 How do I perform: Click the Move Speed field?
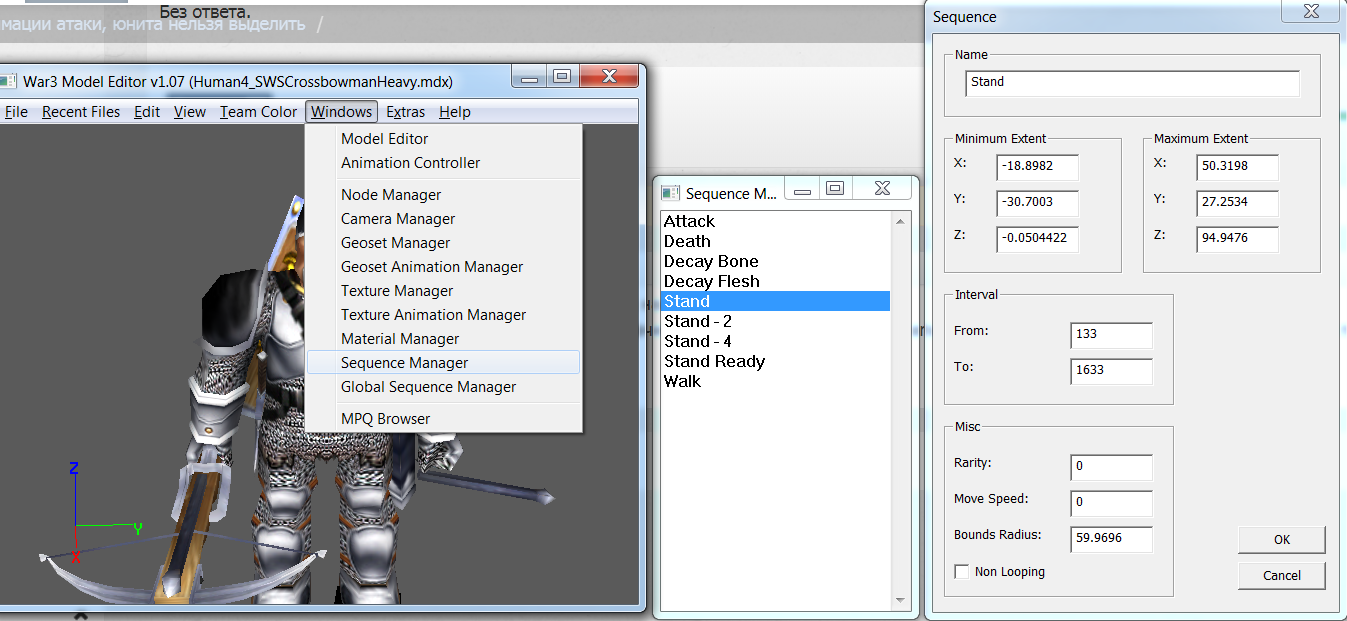tap(1111, 503)
